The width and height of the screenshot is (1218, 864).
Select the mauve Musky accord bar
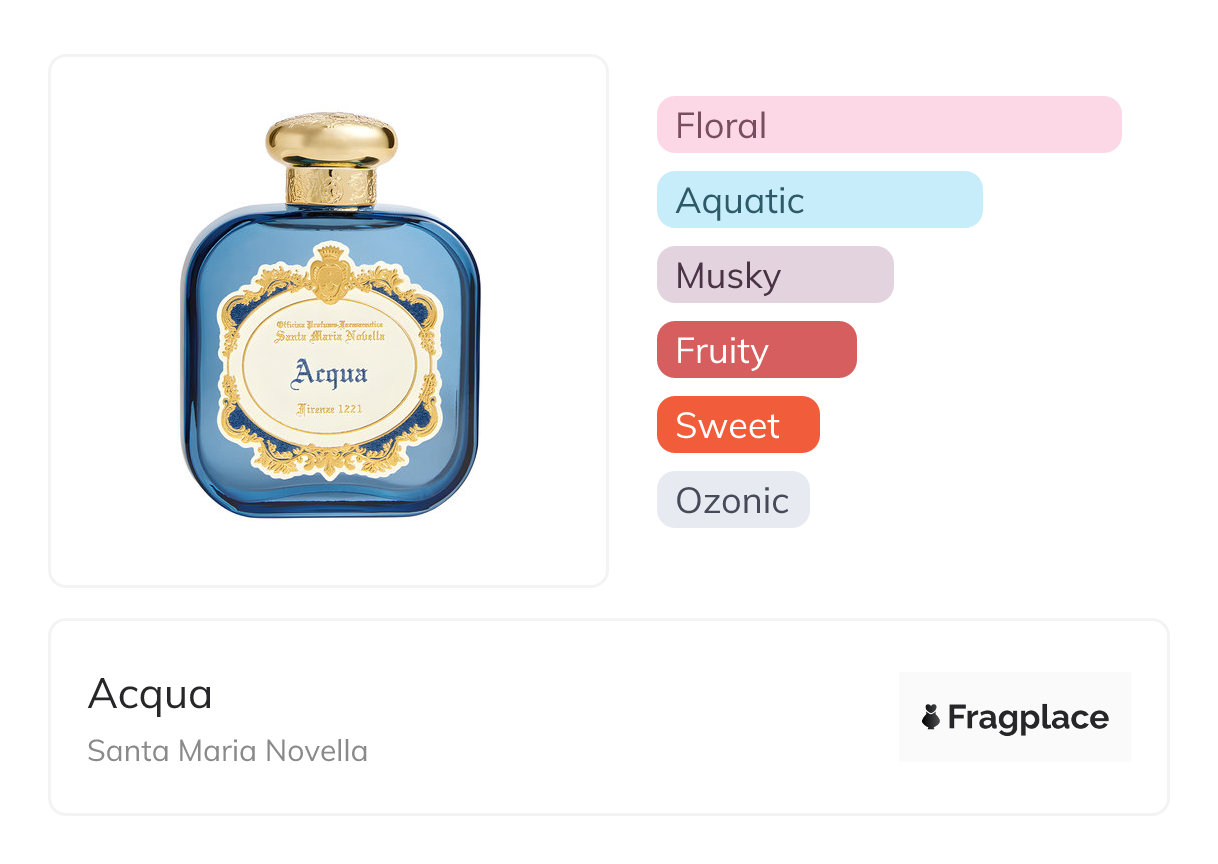pyautogui.click(x=774, y=275)
